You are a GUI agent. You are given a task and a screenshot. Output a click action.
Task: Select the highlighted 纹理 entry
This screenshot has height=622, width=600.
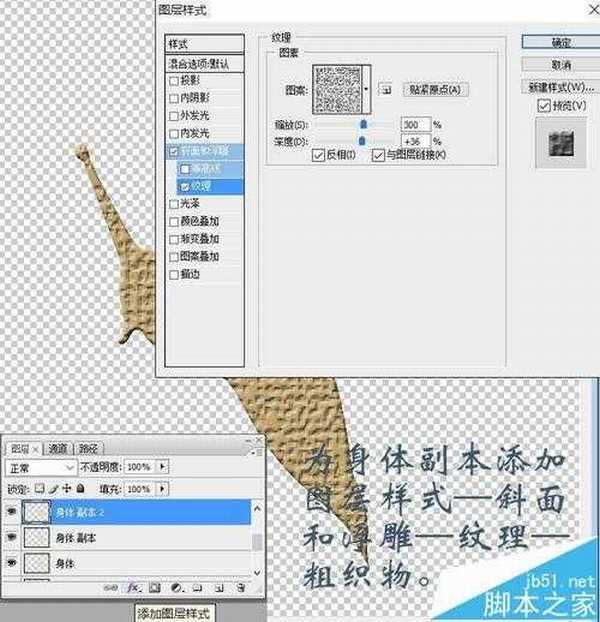(210, 186)
